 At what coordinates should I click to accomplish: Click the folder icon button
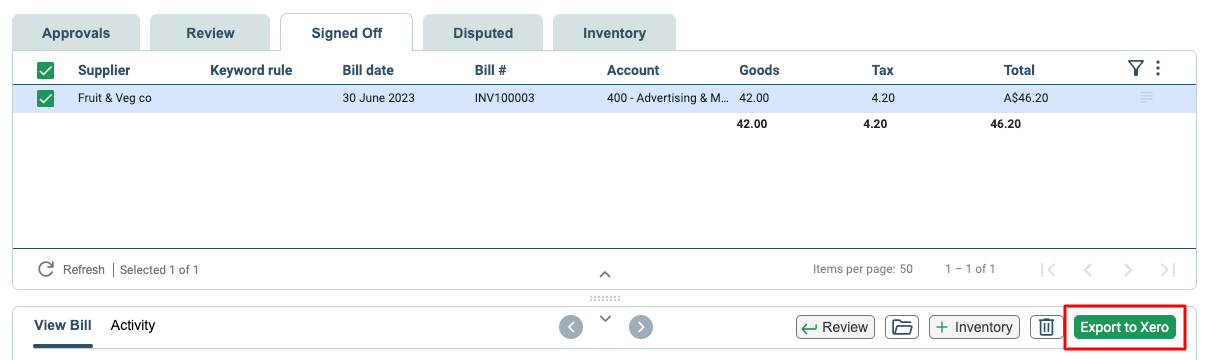click(x=903, y=327)
